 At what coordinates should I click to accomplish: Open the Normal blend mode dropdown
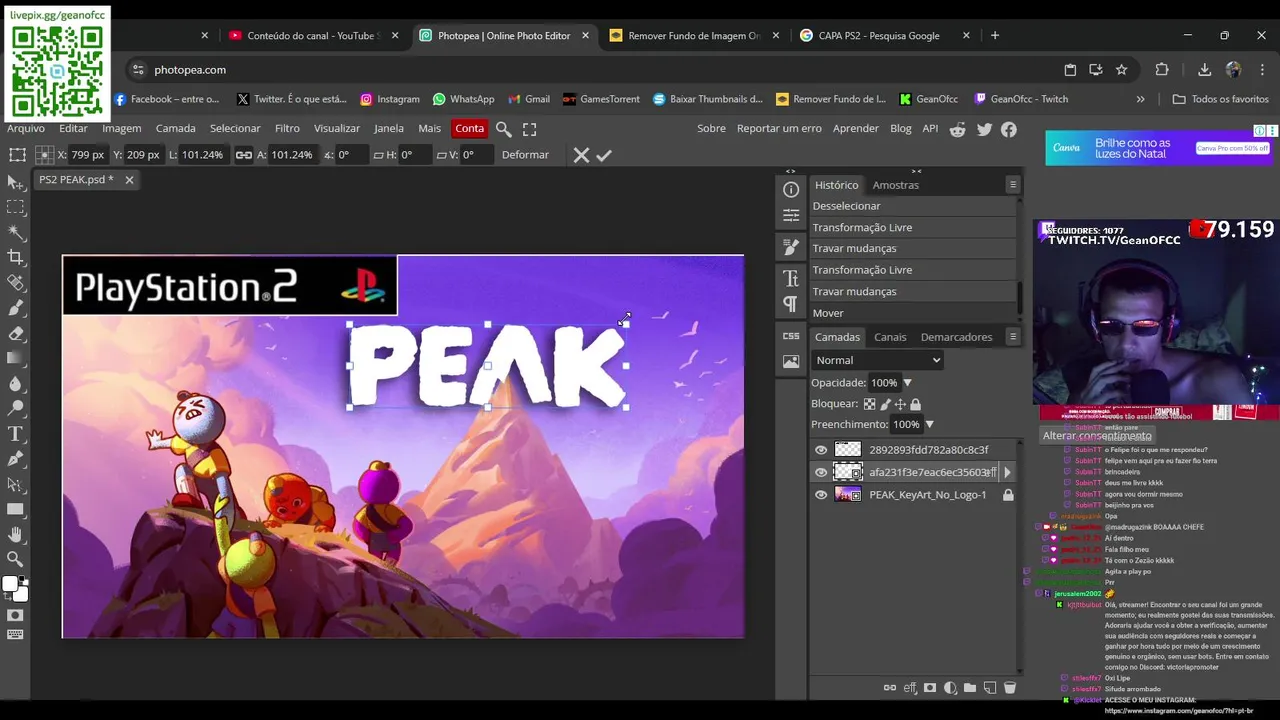[877, 360]
